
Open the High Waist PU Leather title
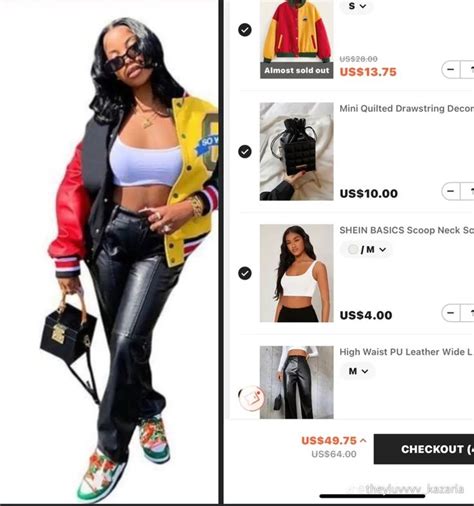[407, 352]
